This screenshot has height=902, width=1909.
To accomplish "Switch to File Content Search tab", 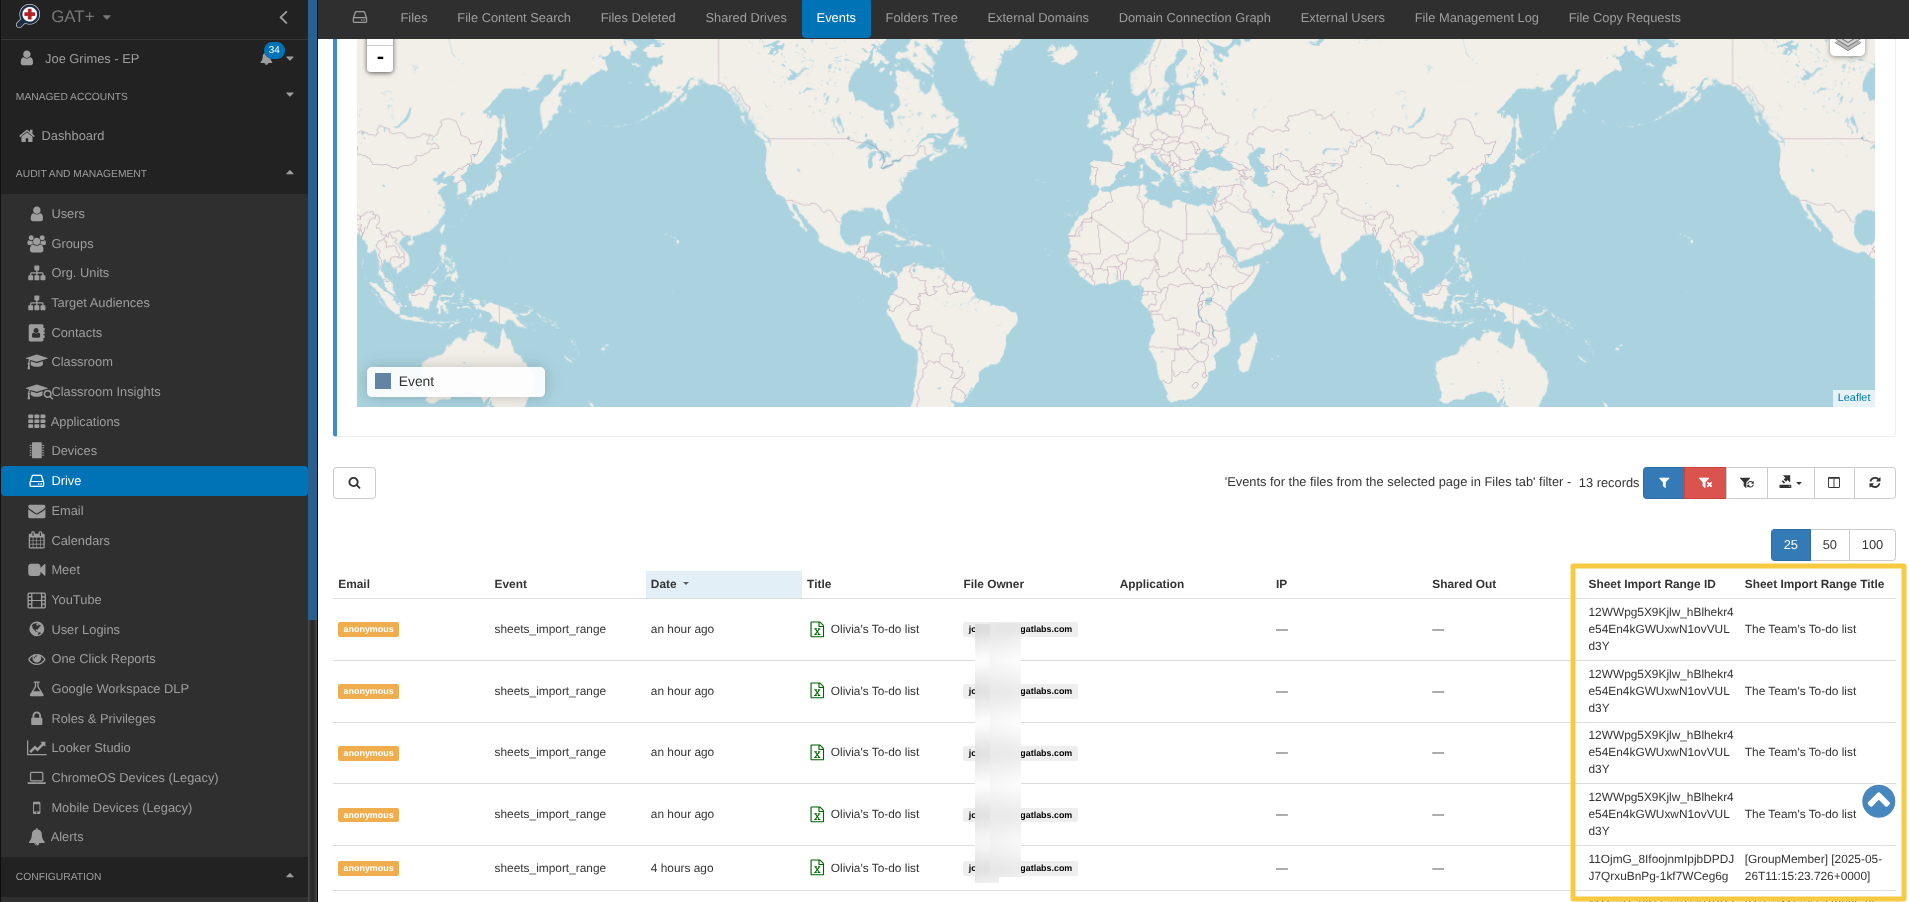I will [x=514, y=18].
